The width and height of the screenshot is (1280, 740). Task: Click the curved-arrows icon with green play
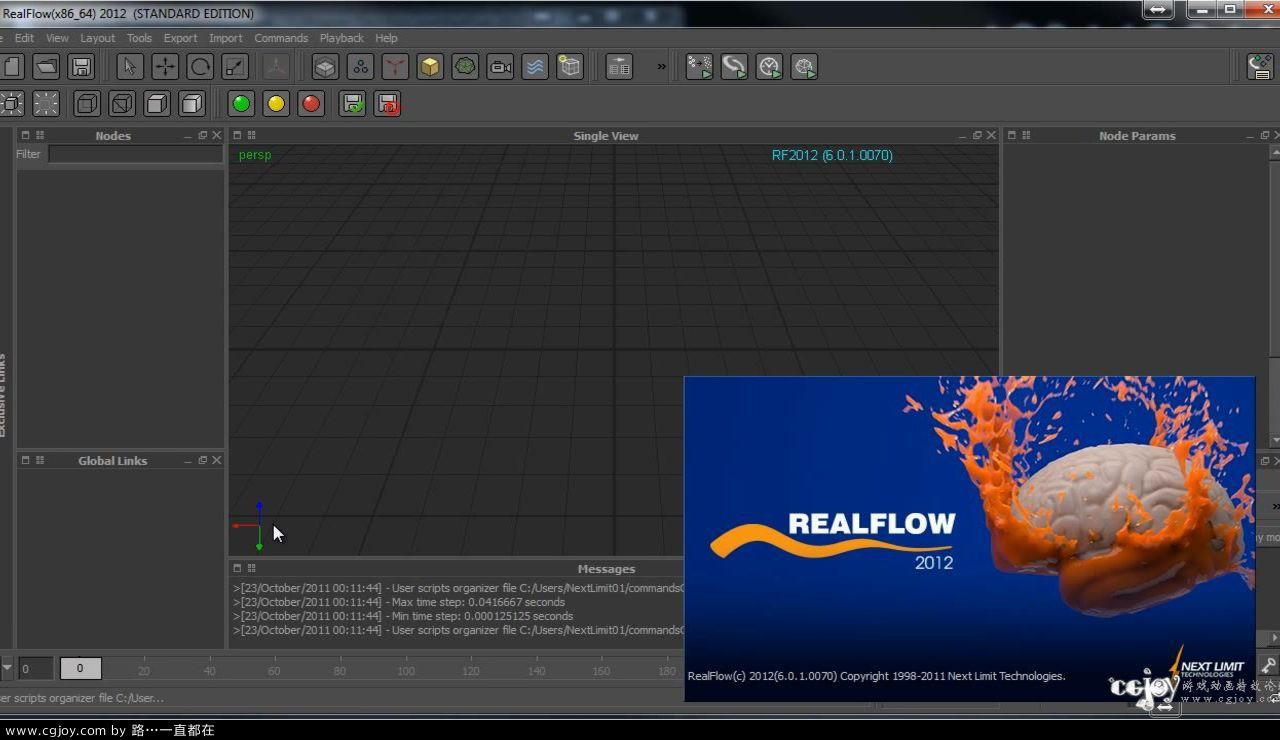[734, 67]
